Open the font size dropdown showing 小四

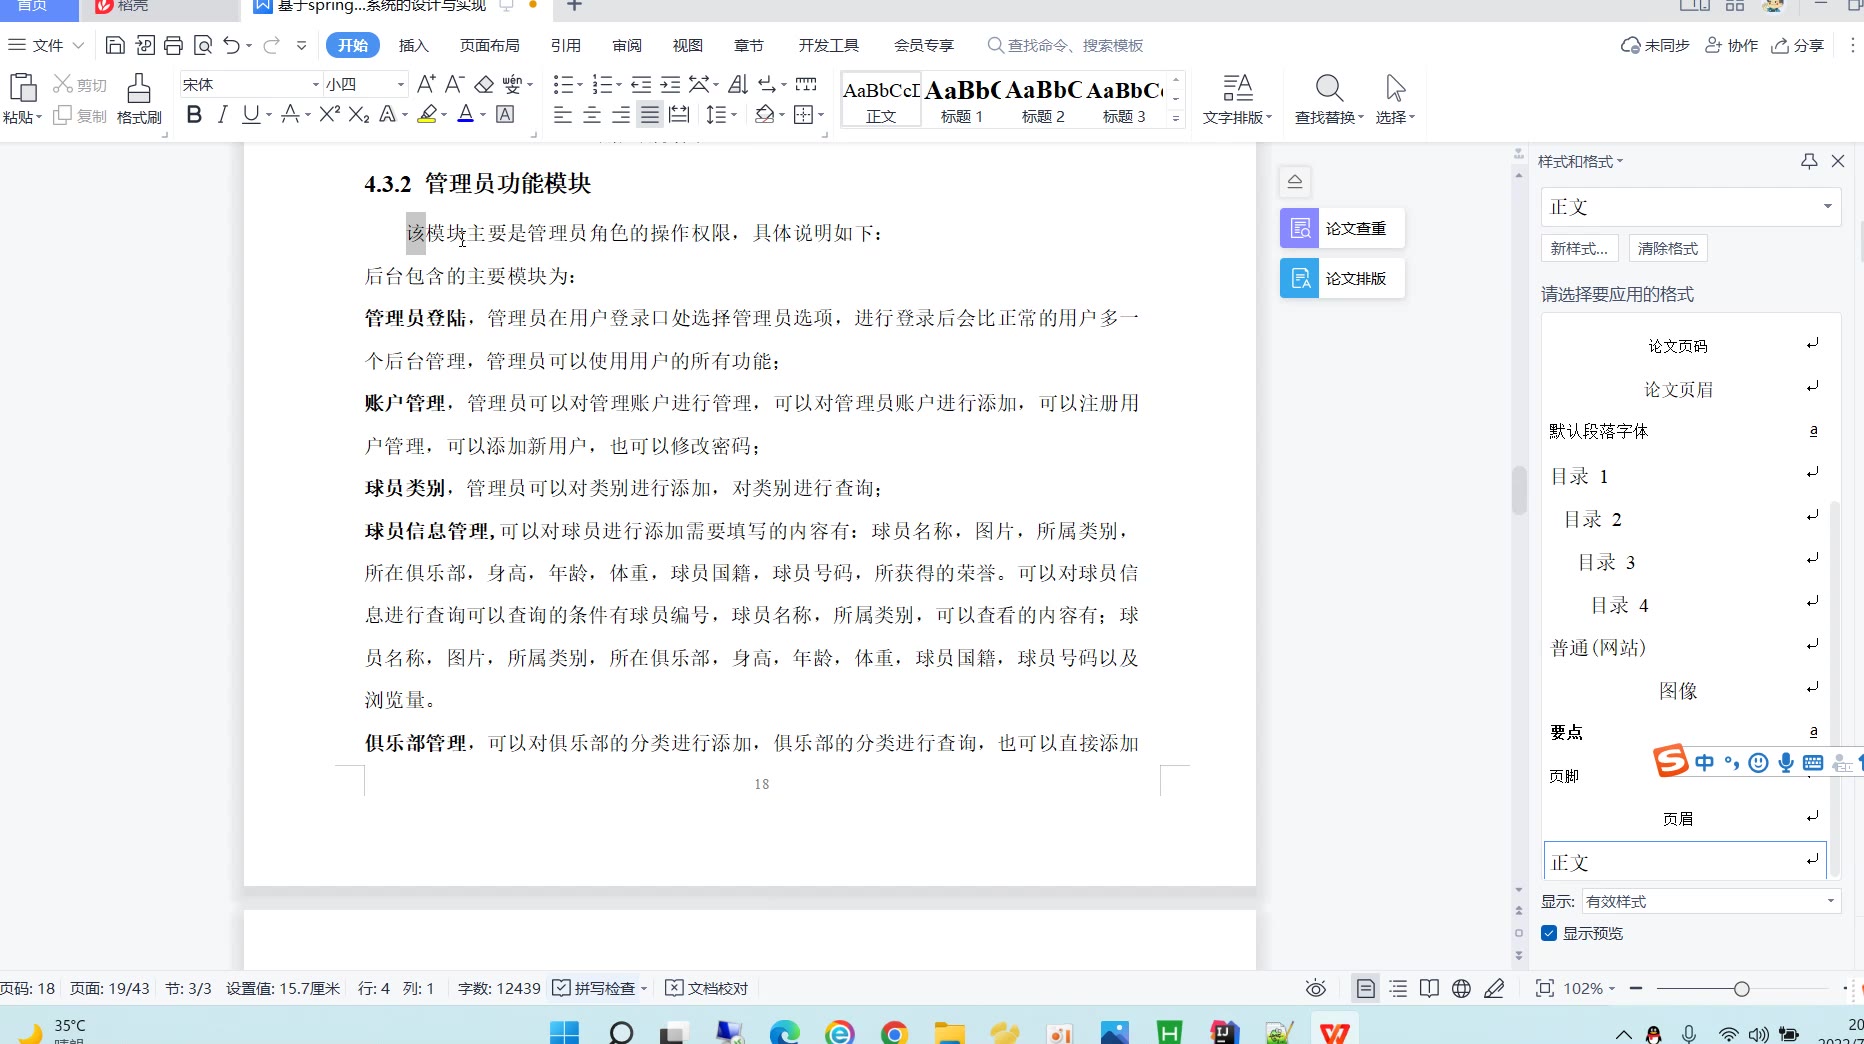coord(401,84)
